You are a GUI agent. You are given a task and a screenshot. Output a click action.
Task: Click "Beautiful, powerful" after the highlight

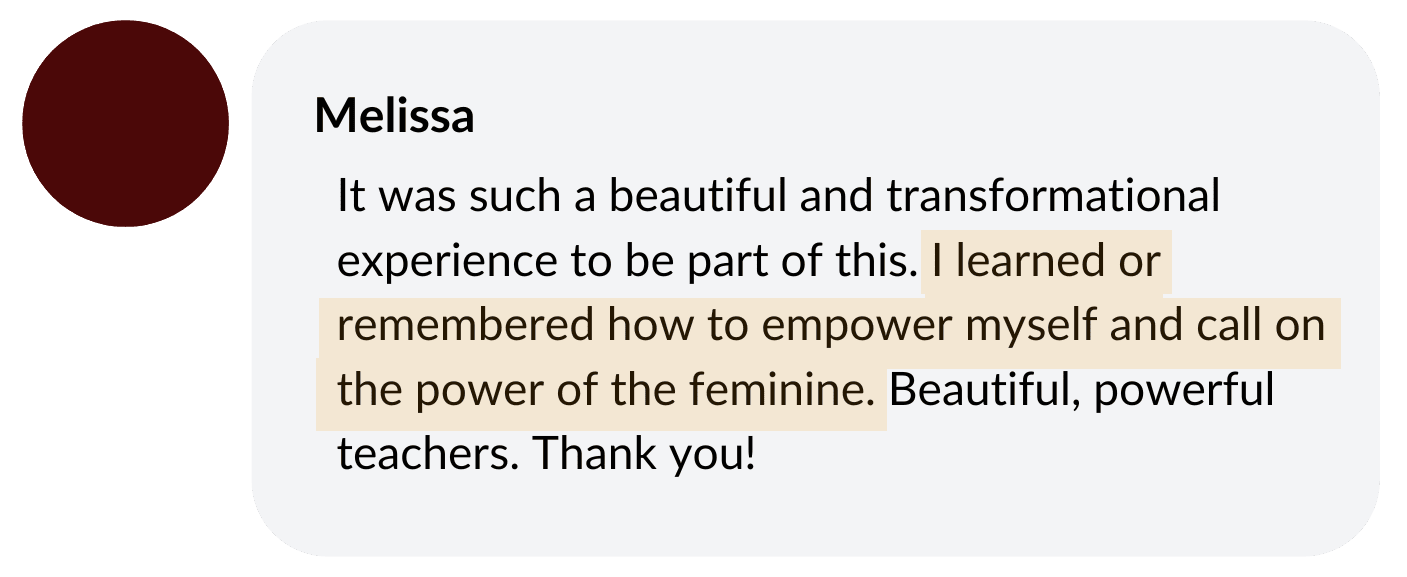(1082, 391)
